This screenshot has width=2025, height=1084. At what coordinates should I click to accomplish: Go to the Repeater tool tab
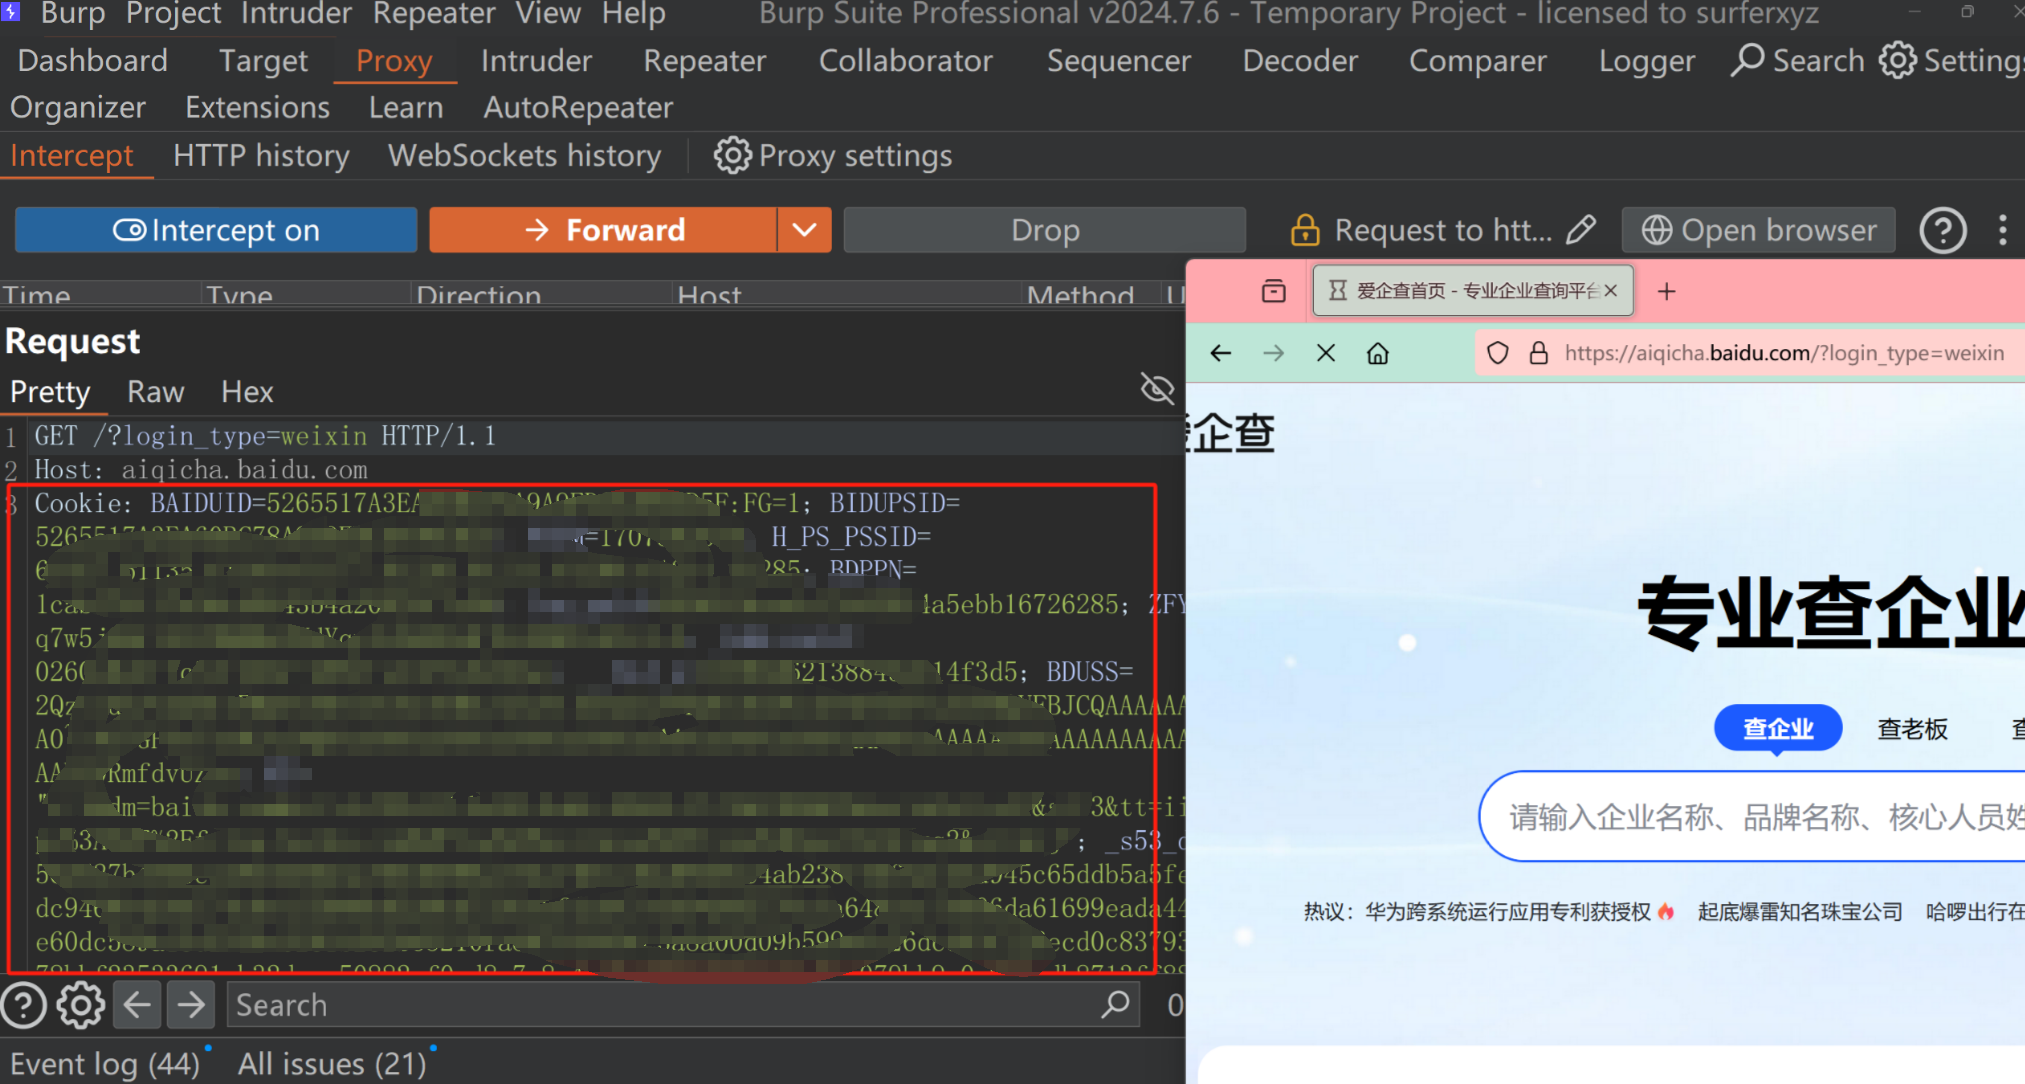coord(705,61)
